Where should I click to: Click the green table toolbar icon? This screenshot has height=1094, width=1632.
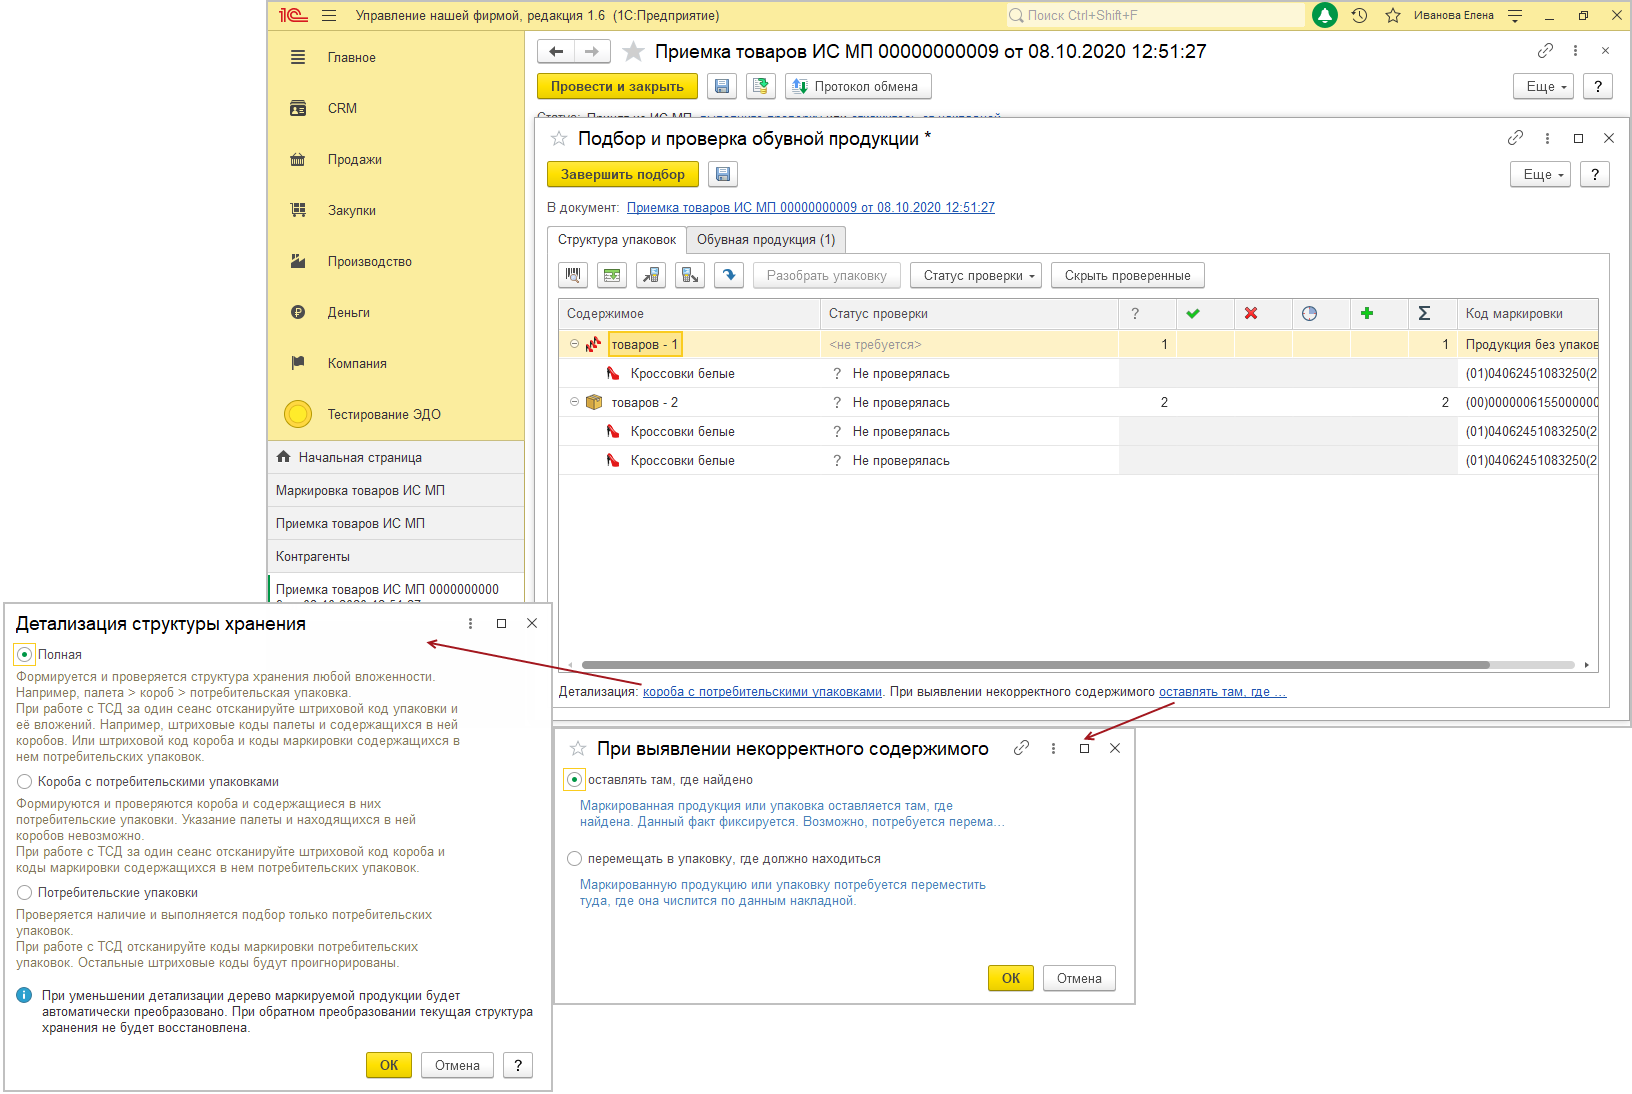point(612,275)
